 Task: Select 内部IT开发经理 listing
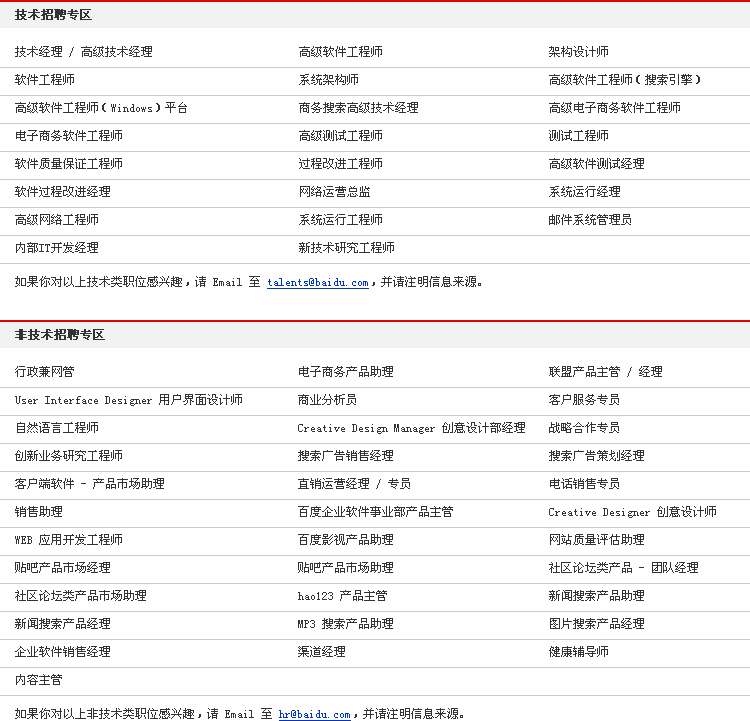click(x=57, y=247)
